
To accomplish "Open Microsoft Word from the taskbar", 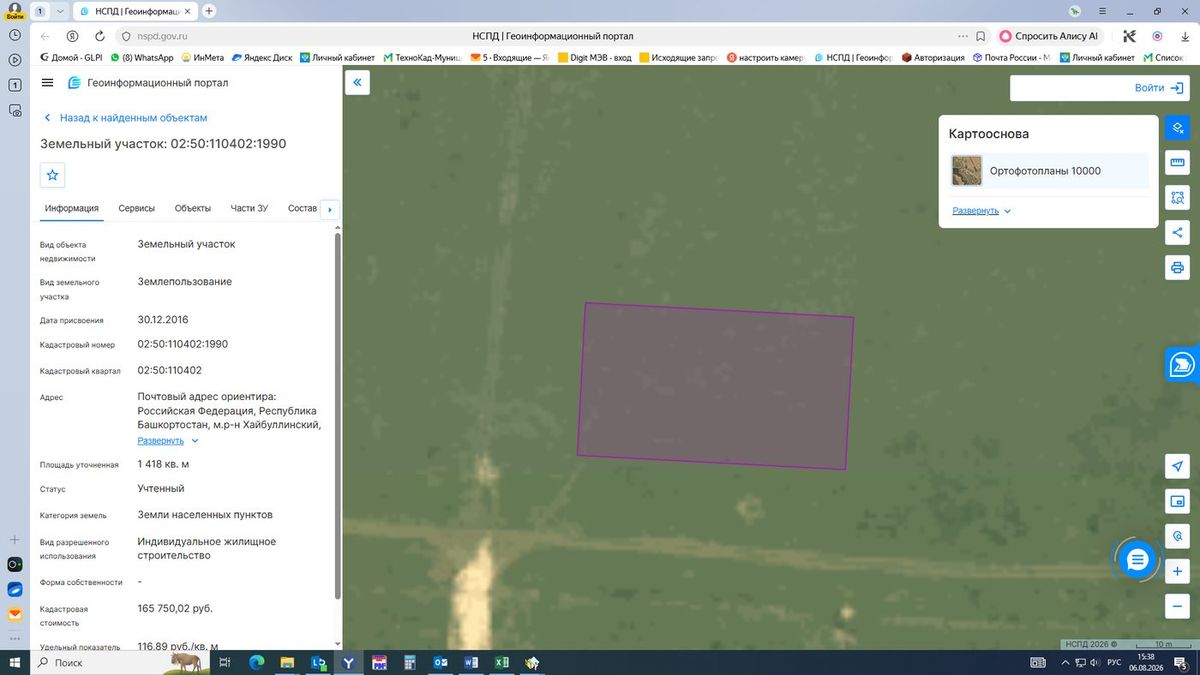I will pyautogui.click(x=471, y=662).
